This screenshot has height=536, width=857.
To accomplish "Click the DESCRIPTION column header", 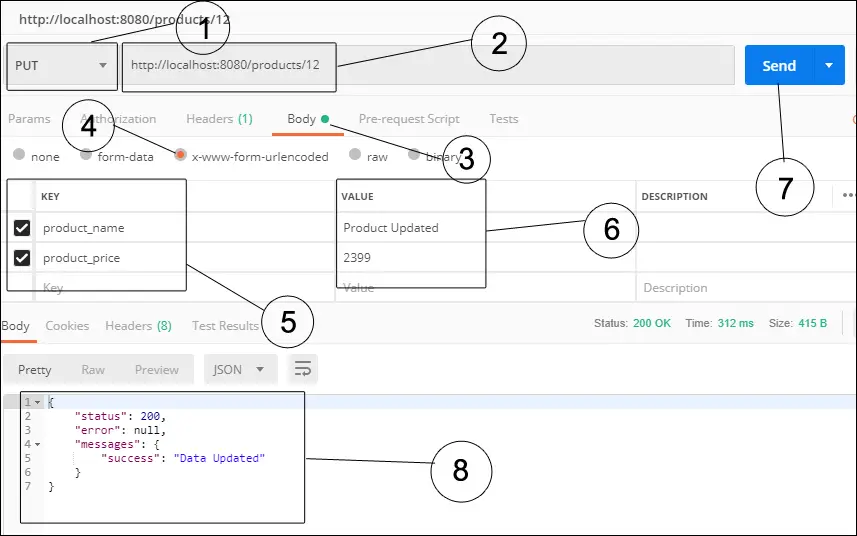I will [x=674, y=197].
